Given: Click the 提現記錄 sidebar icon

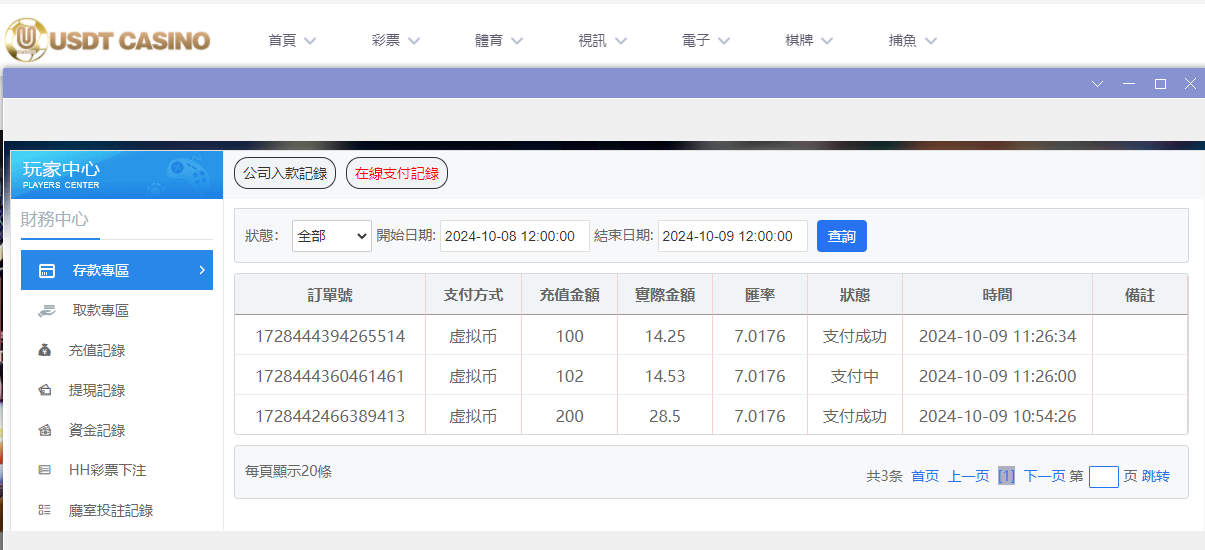Looking at the screenshot, I should pyautogui.click(x=45, y=391).
